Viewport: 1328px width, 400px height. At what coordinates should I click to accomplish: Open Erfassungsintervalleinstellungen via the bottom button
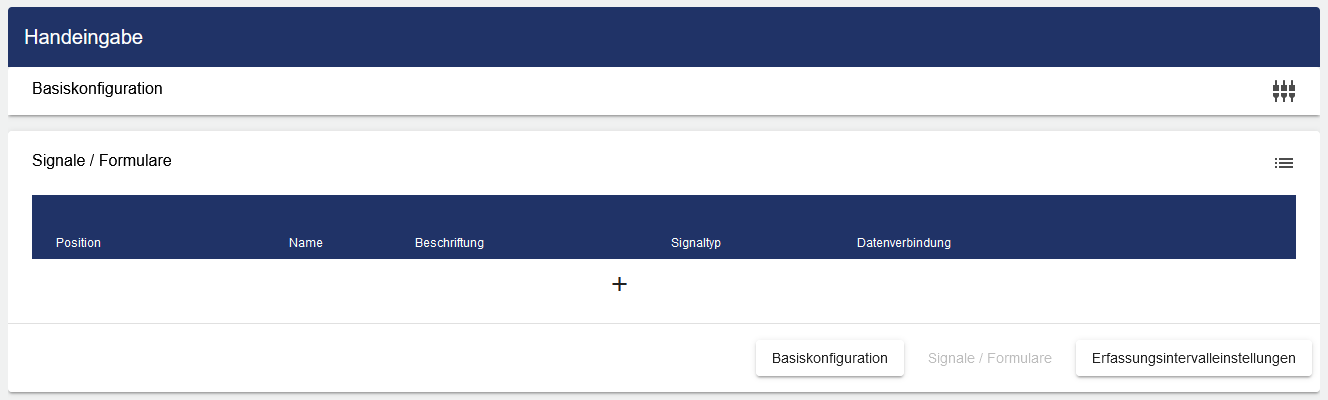coord(1193,358)
